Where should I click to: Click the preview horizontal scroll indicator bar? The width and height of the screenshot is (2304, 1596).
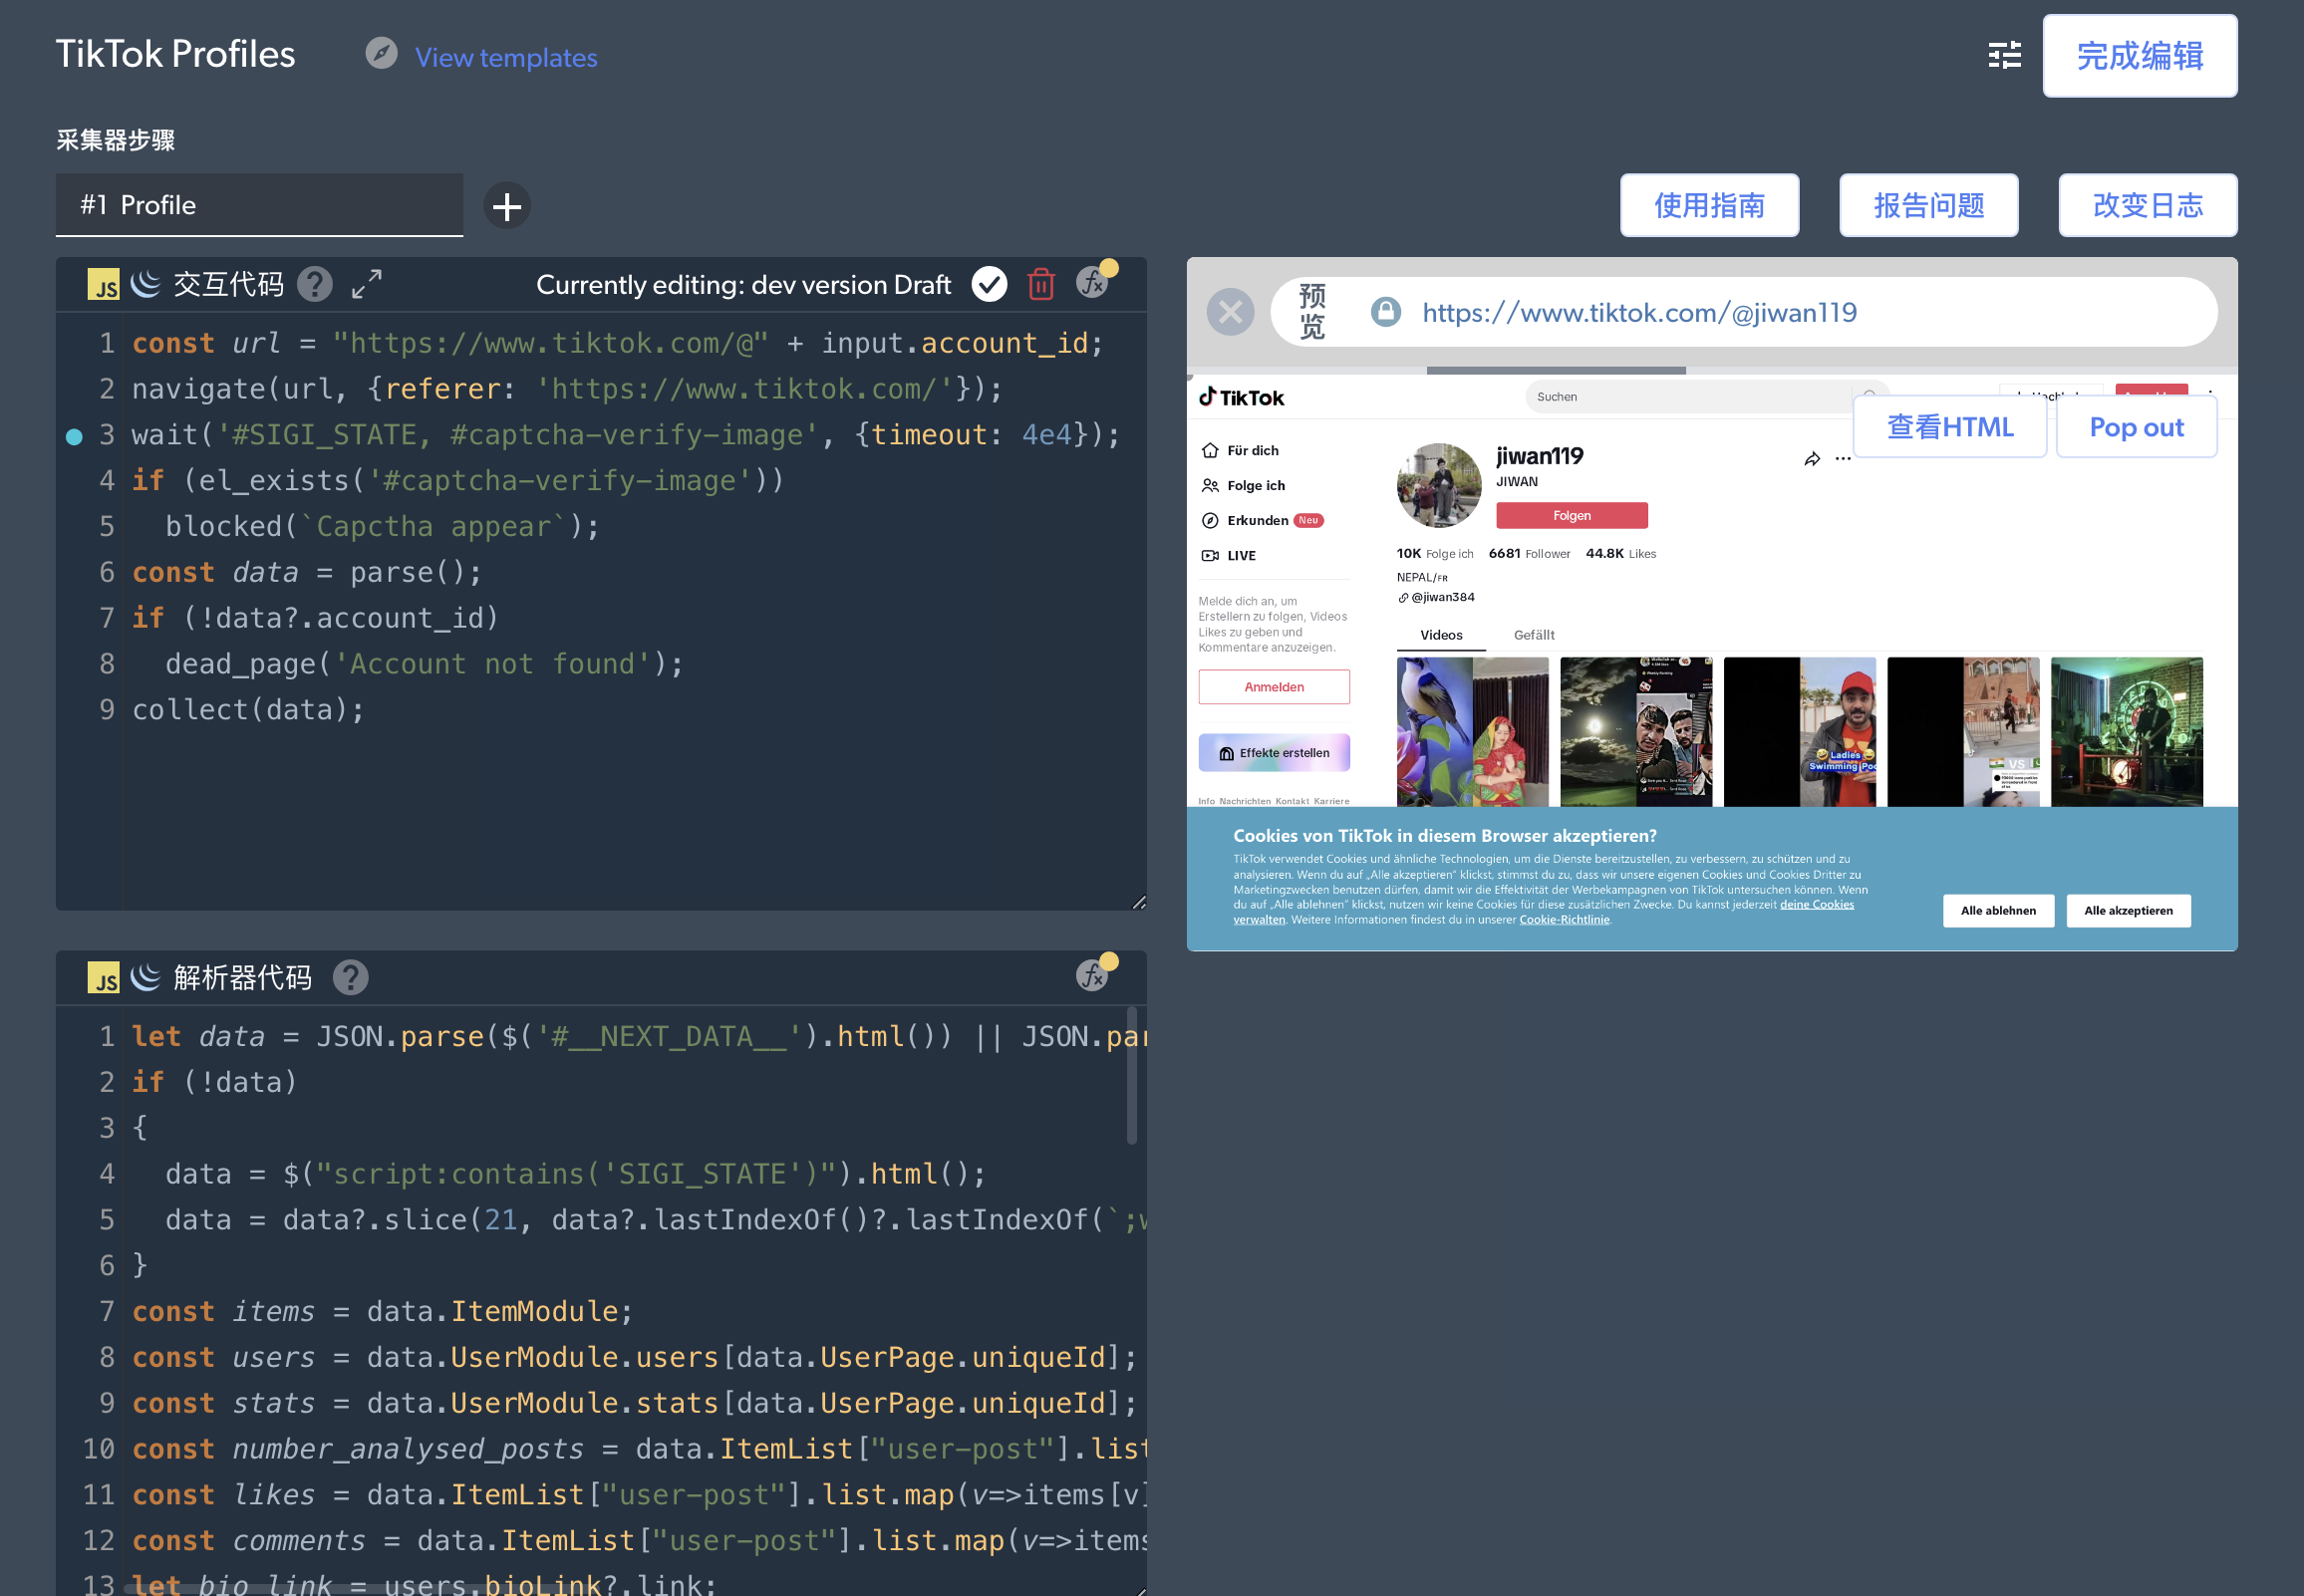1555,371
